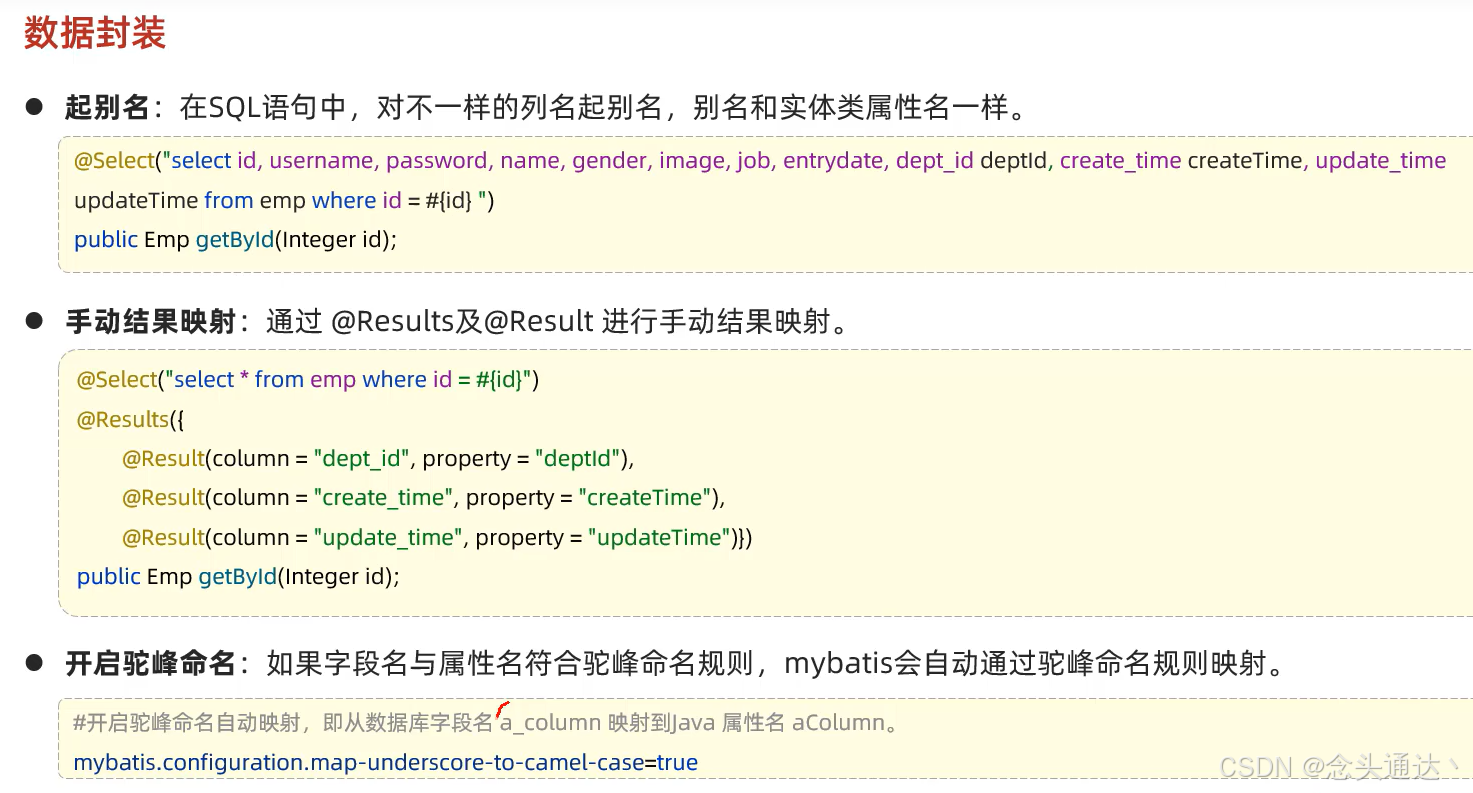Select the @Select annotation in first code block
This screenshot has height=793, width=1473.
pos(113,160)
